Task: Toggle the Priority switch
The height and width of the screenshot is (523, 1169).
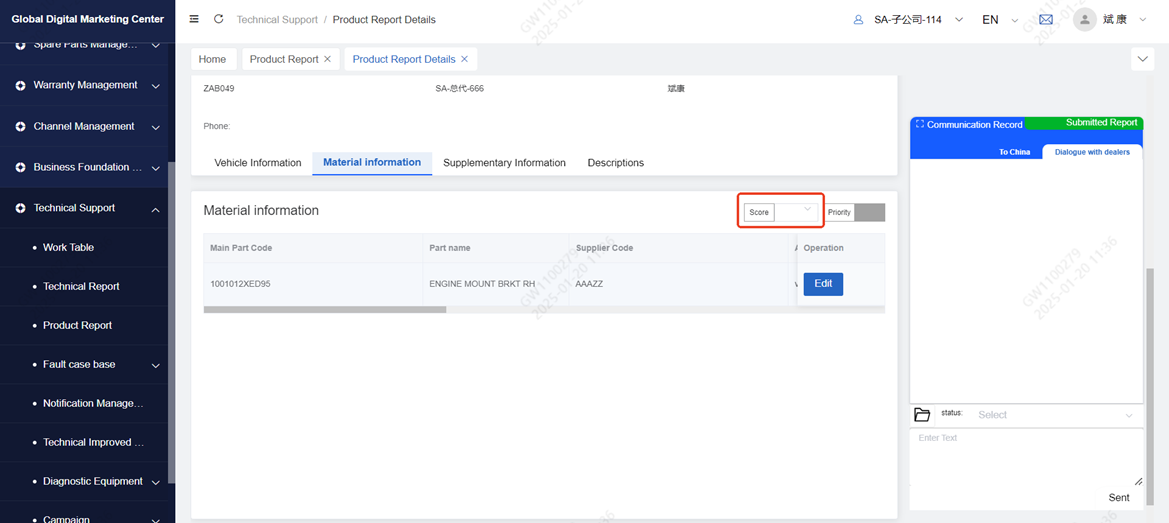Action: [869, 212]
